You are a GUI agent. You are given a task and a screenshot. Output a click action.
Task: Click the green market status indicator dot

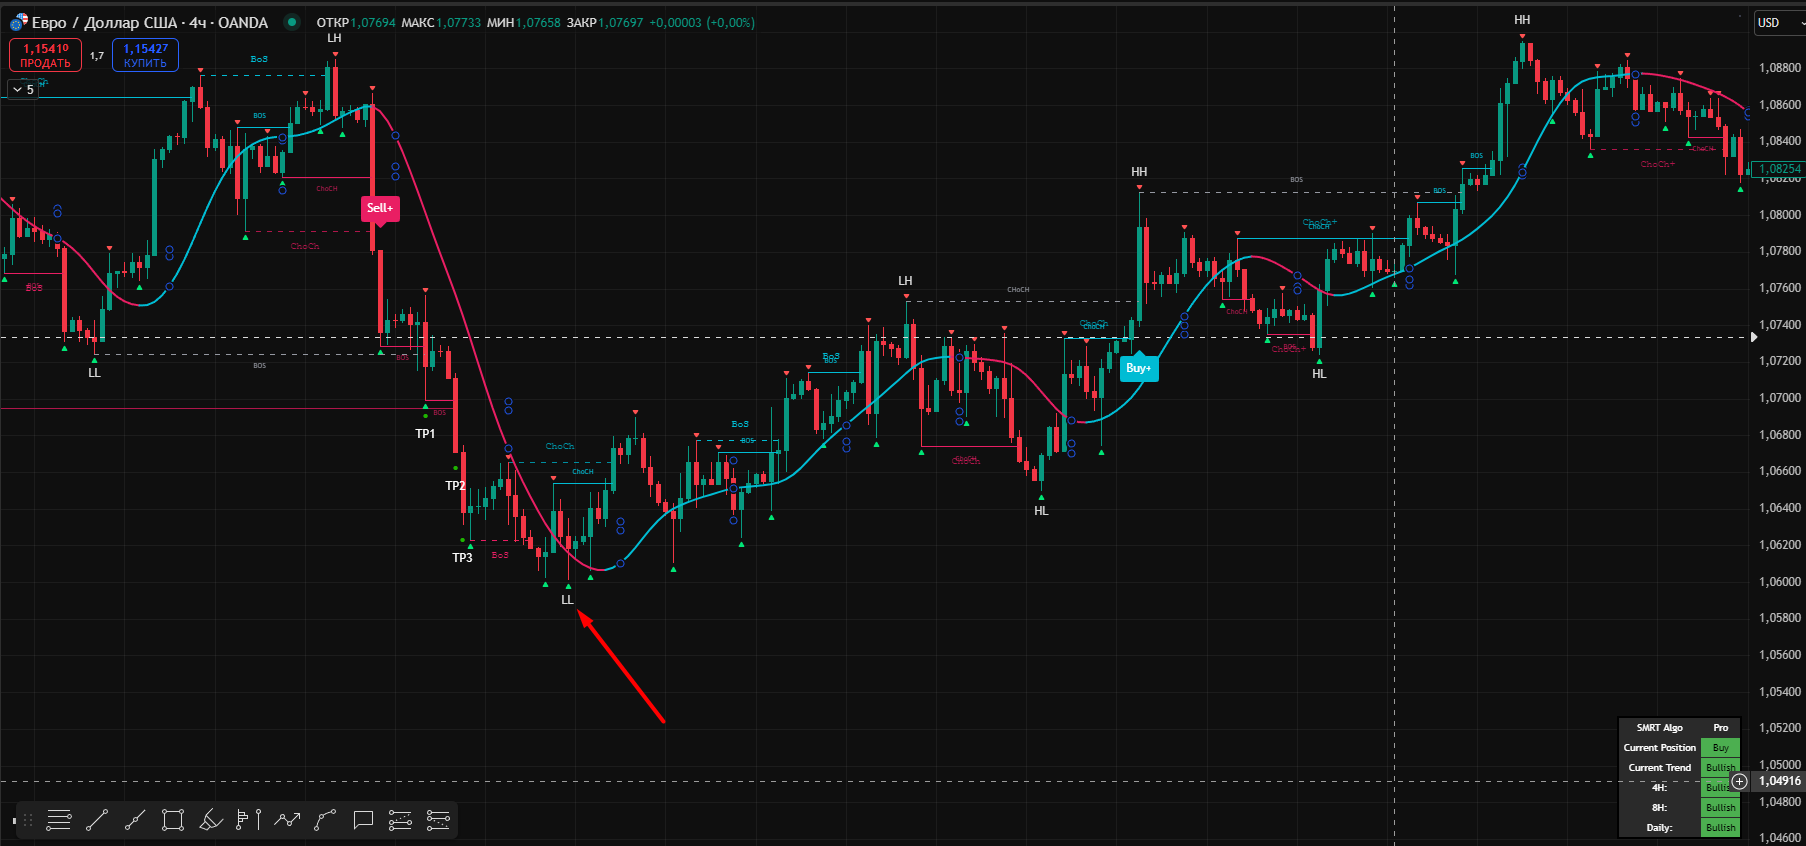[x=291, y=22]
